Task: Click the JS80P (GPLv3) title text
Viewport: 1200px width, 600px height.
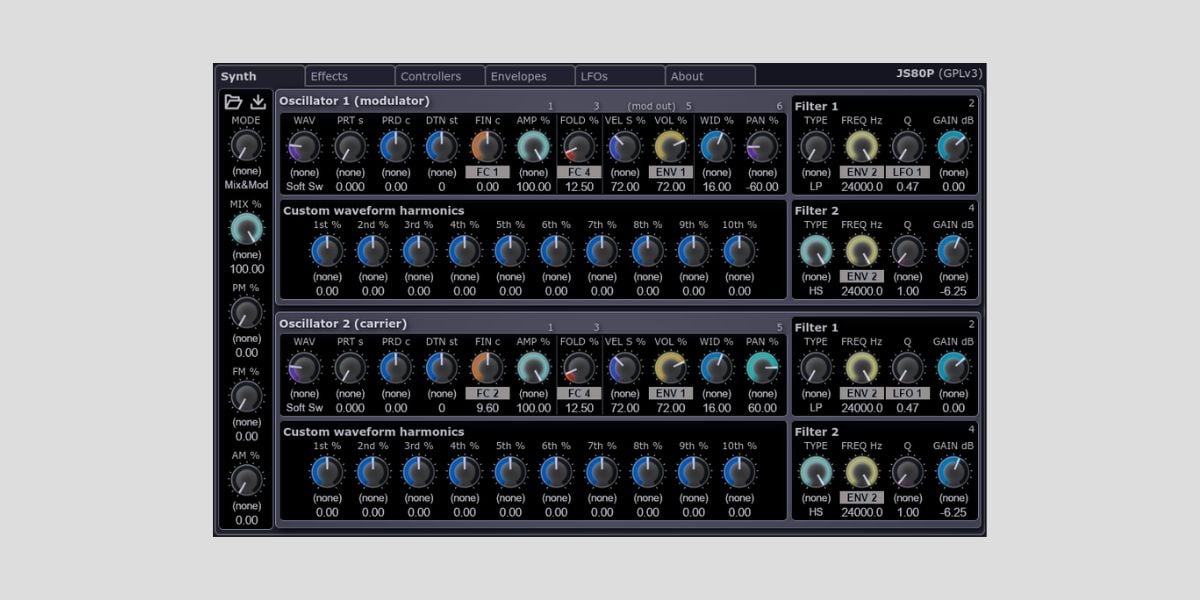Action: point(940,73)
